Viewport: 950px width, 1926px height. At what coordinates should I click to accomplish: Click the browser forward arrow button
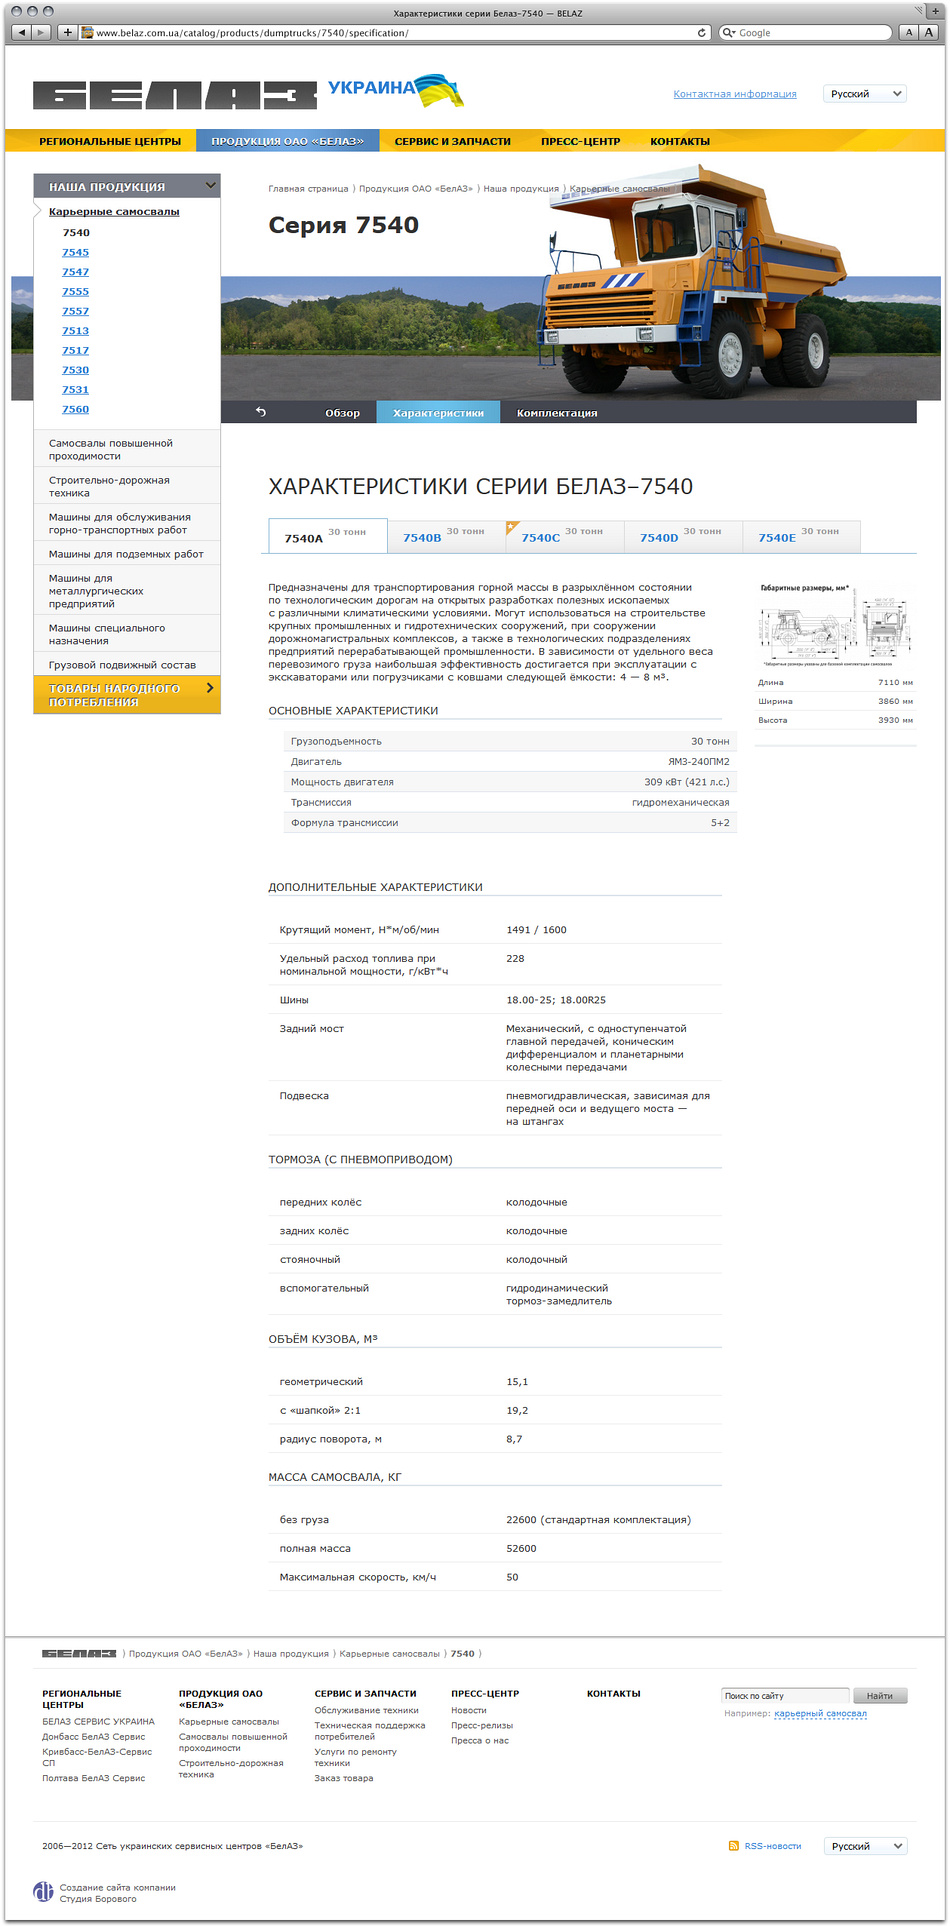[x=41, y=32]
